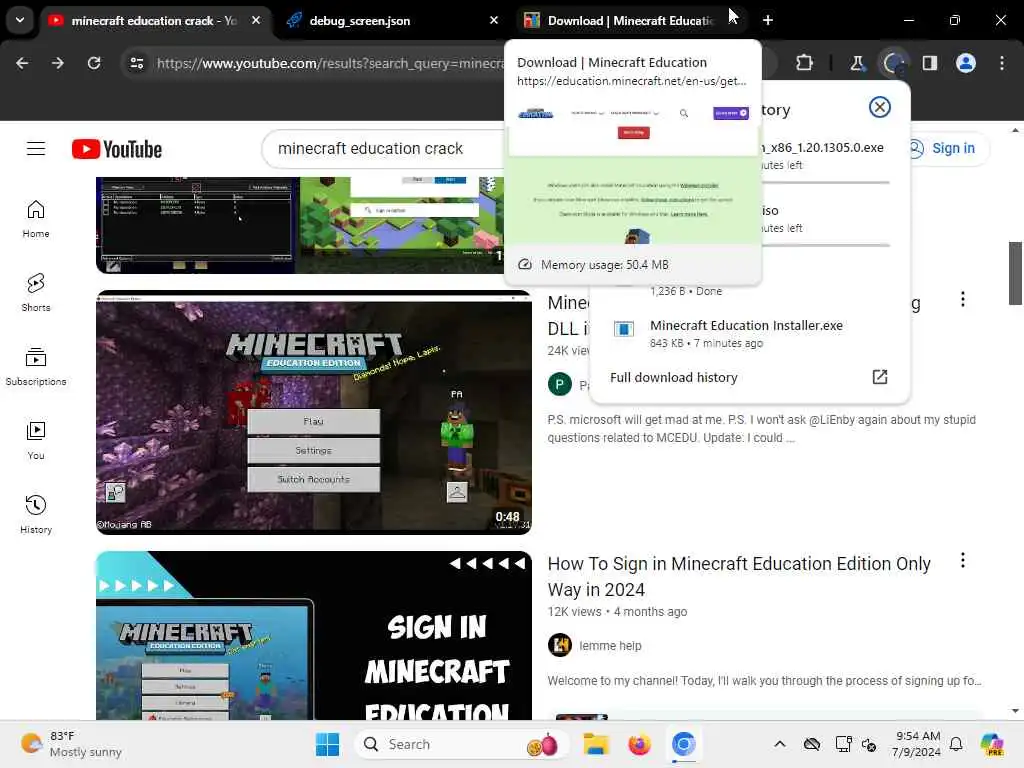Screen dimensions: 1024x768
Task: Open the tab search dropdown arrow
Action: [x=20, y=20]
